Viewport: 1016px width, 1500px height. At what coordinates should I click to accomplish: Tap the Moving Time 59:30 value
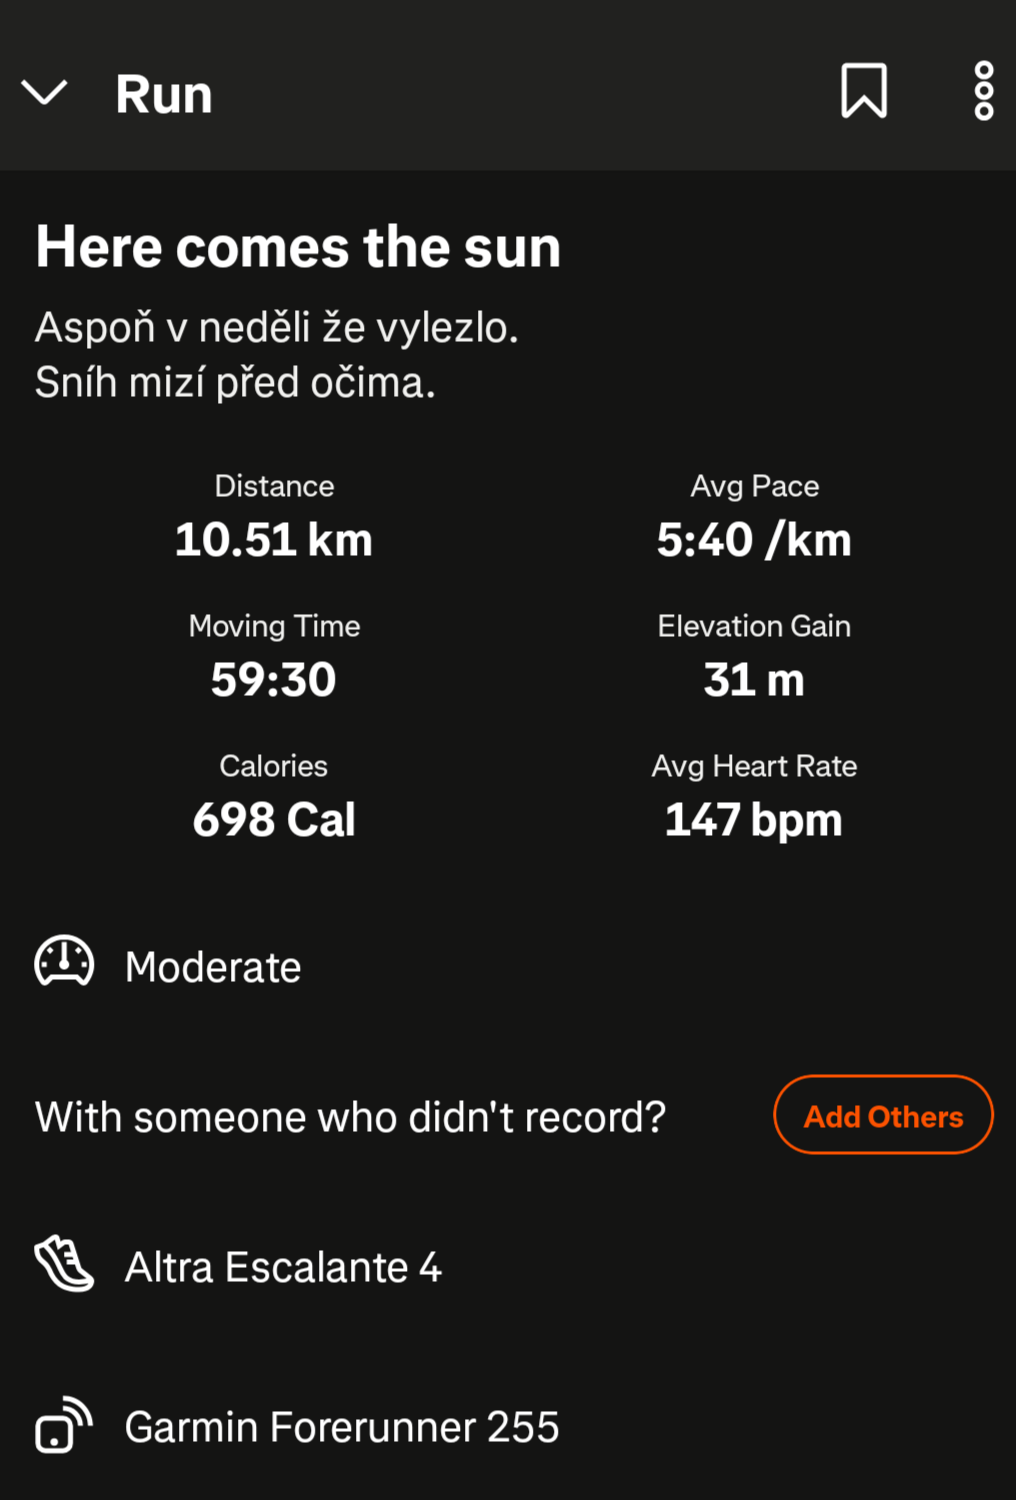pyautogui.click(x=274, y=679)
